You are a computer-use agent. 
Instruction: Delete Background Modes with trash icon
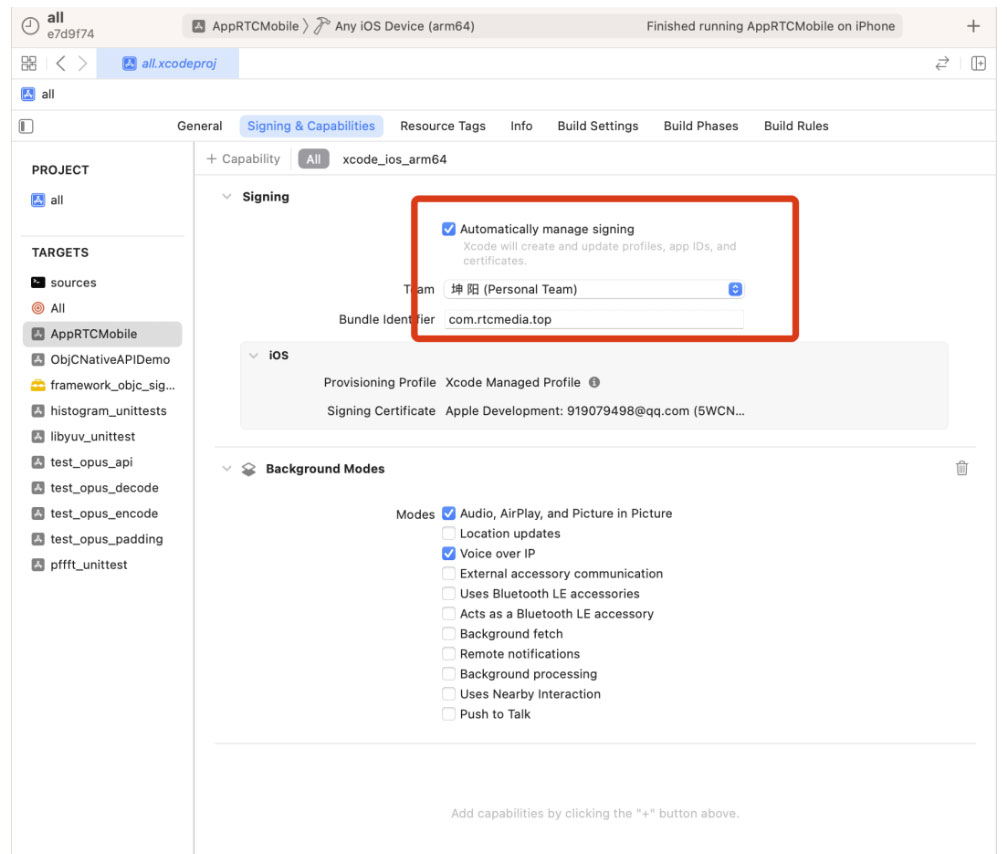(x=962, y=468)
